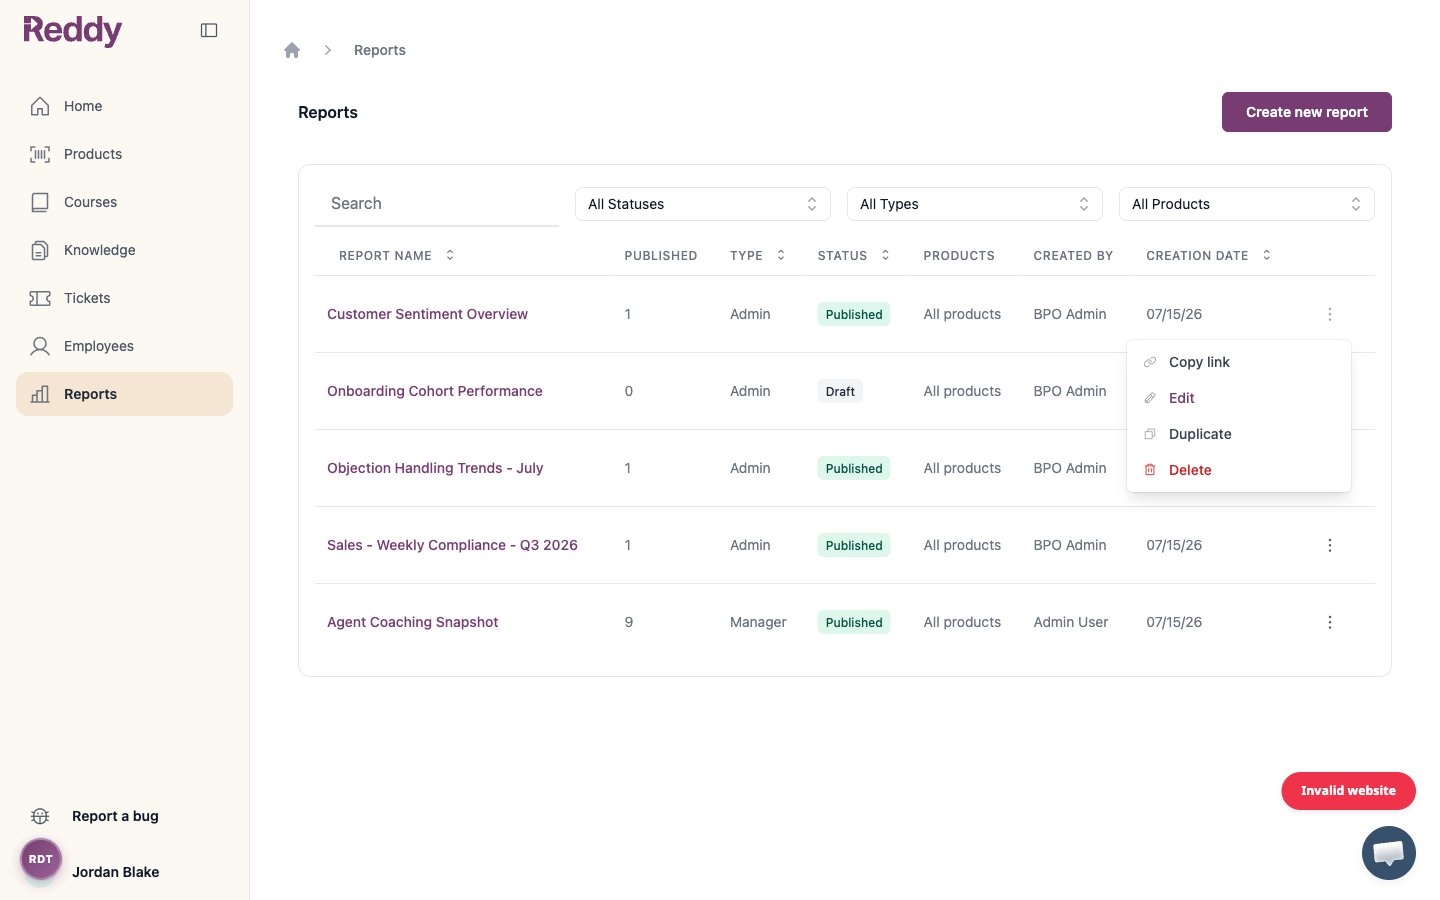Sort by Status column arrows
Image resolution: width=1440 pixels, height=900 pixels.
tap(885, 255)
